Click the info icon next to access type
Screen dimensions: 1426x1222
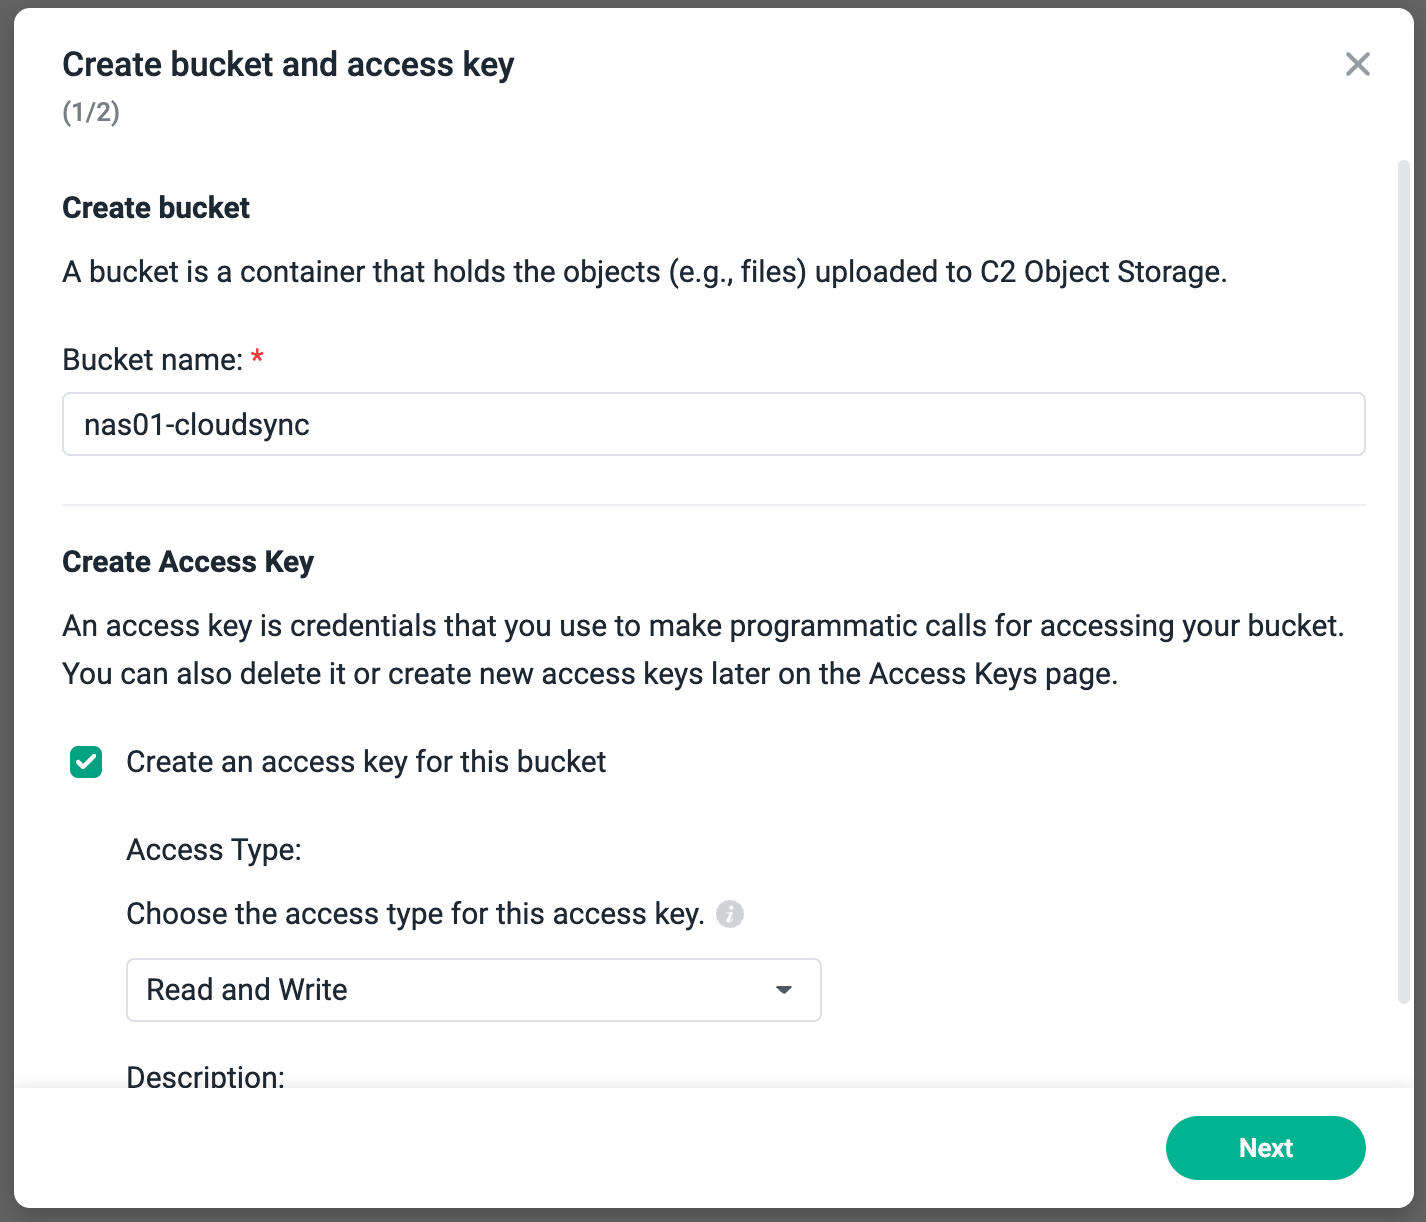(x=729, y=914)
